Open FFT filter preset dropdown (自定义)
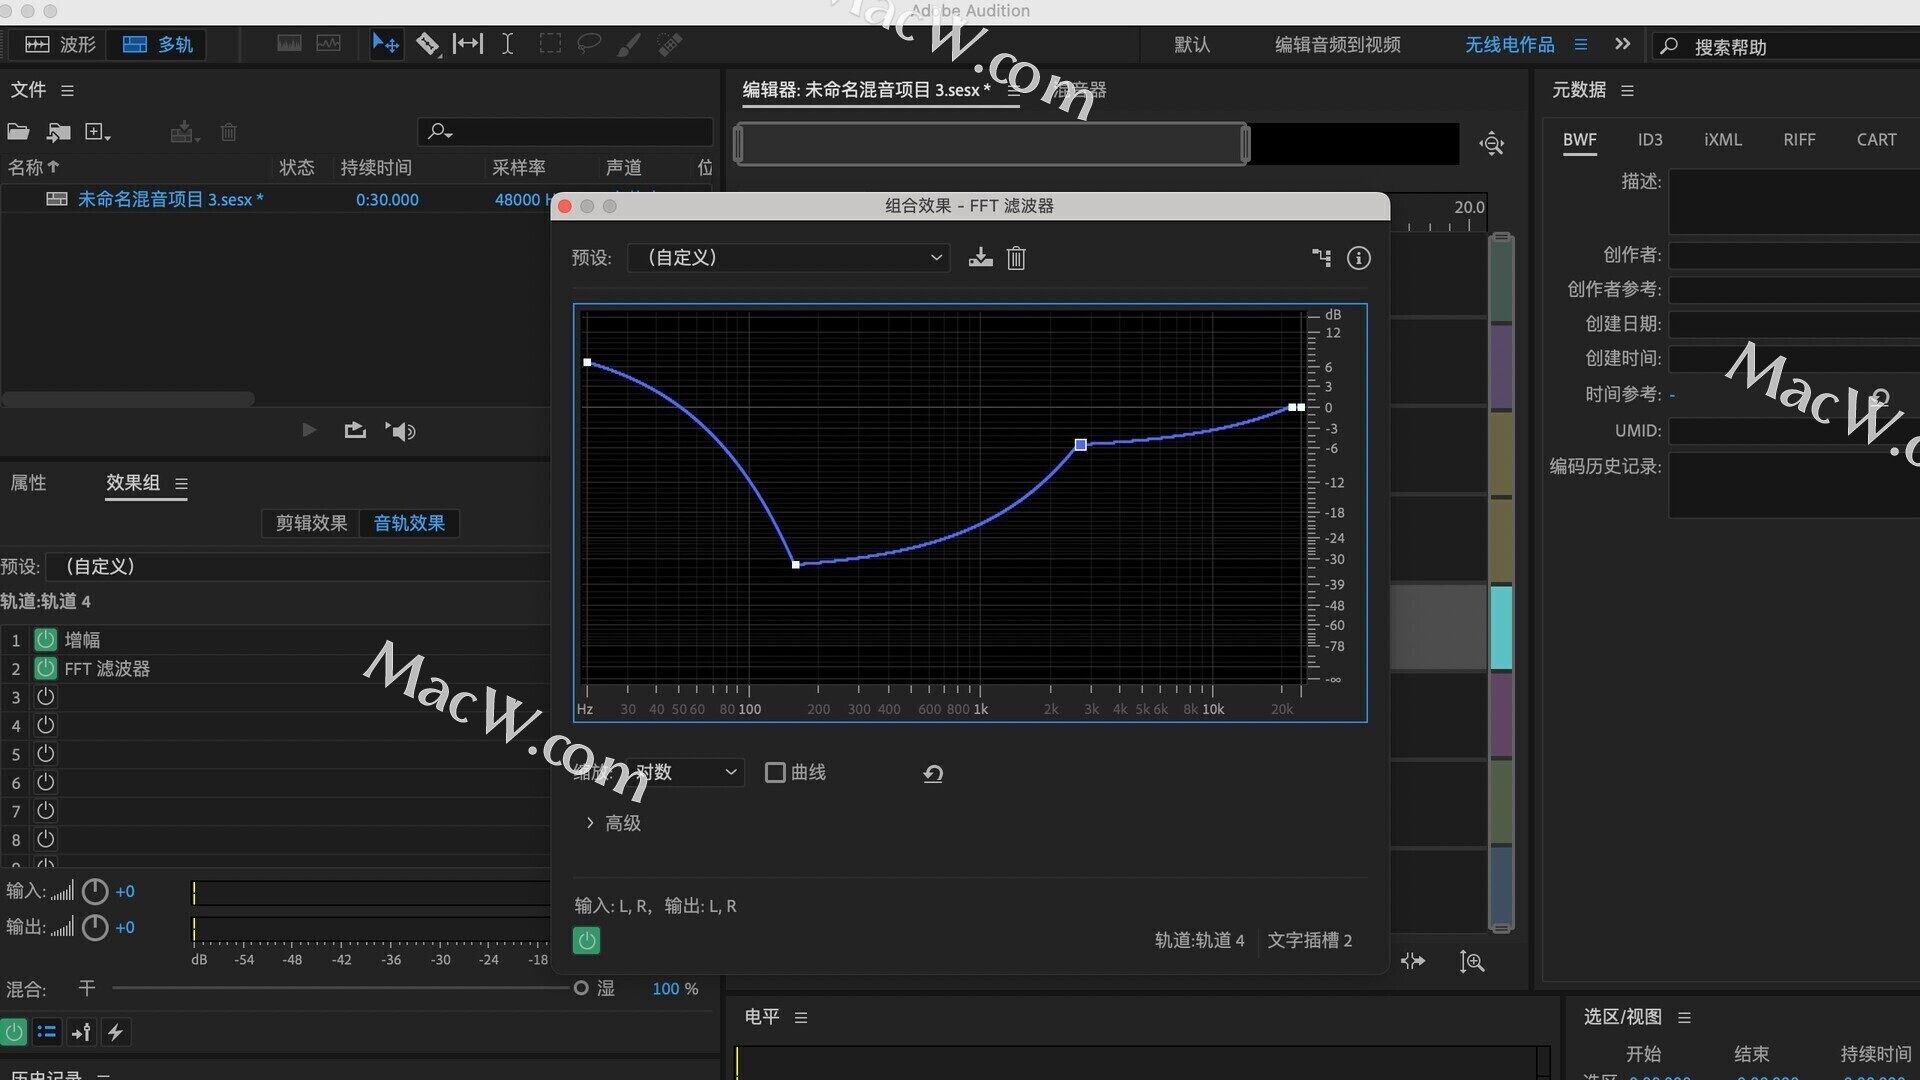Image resolution: width=1920 pixels, height=1080 pixels. [788, 258]
